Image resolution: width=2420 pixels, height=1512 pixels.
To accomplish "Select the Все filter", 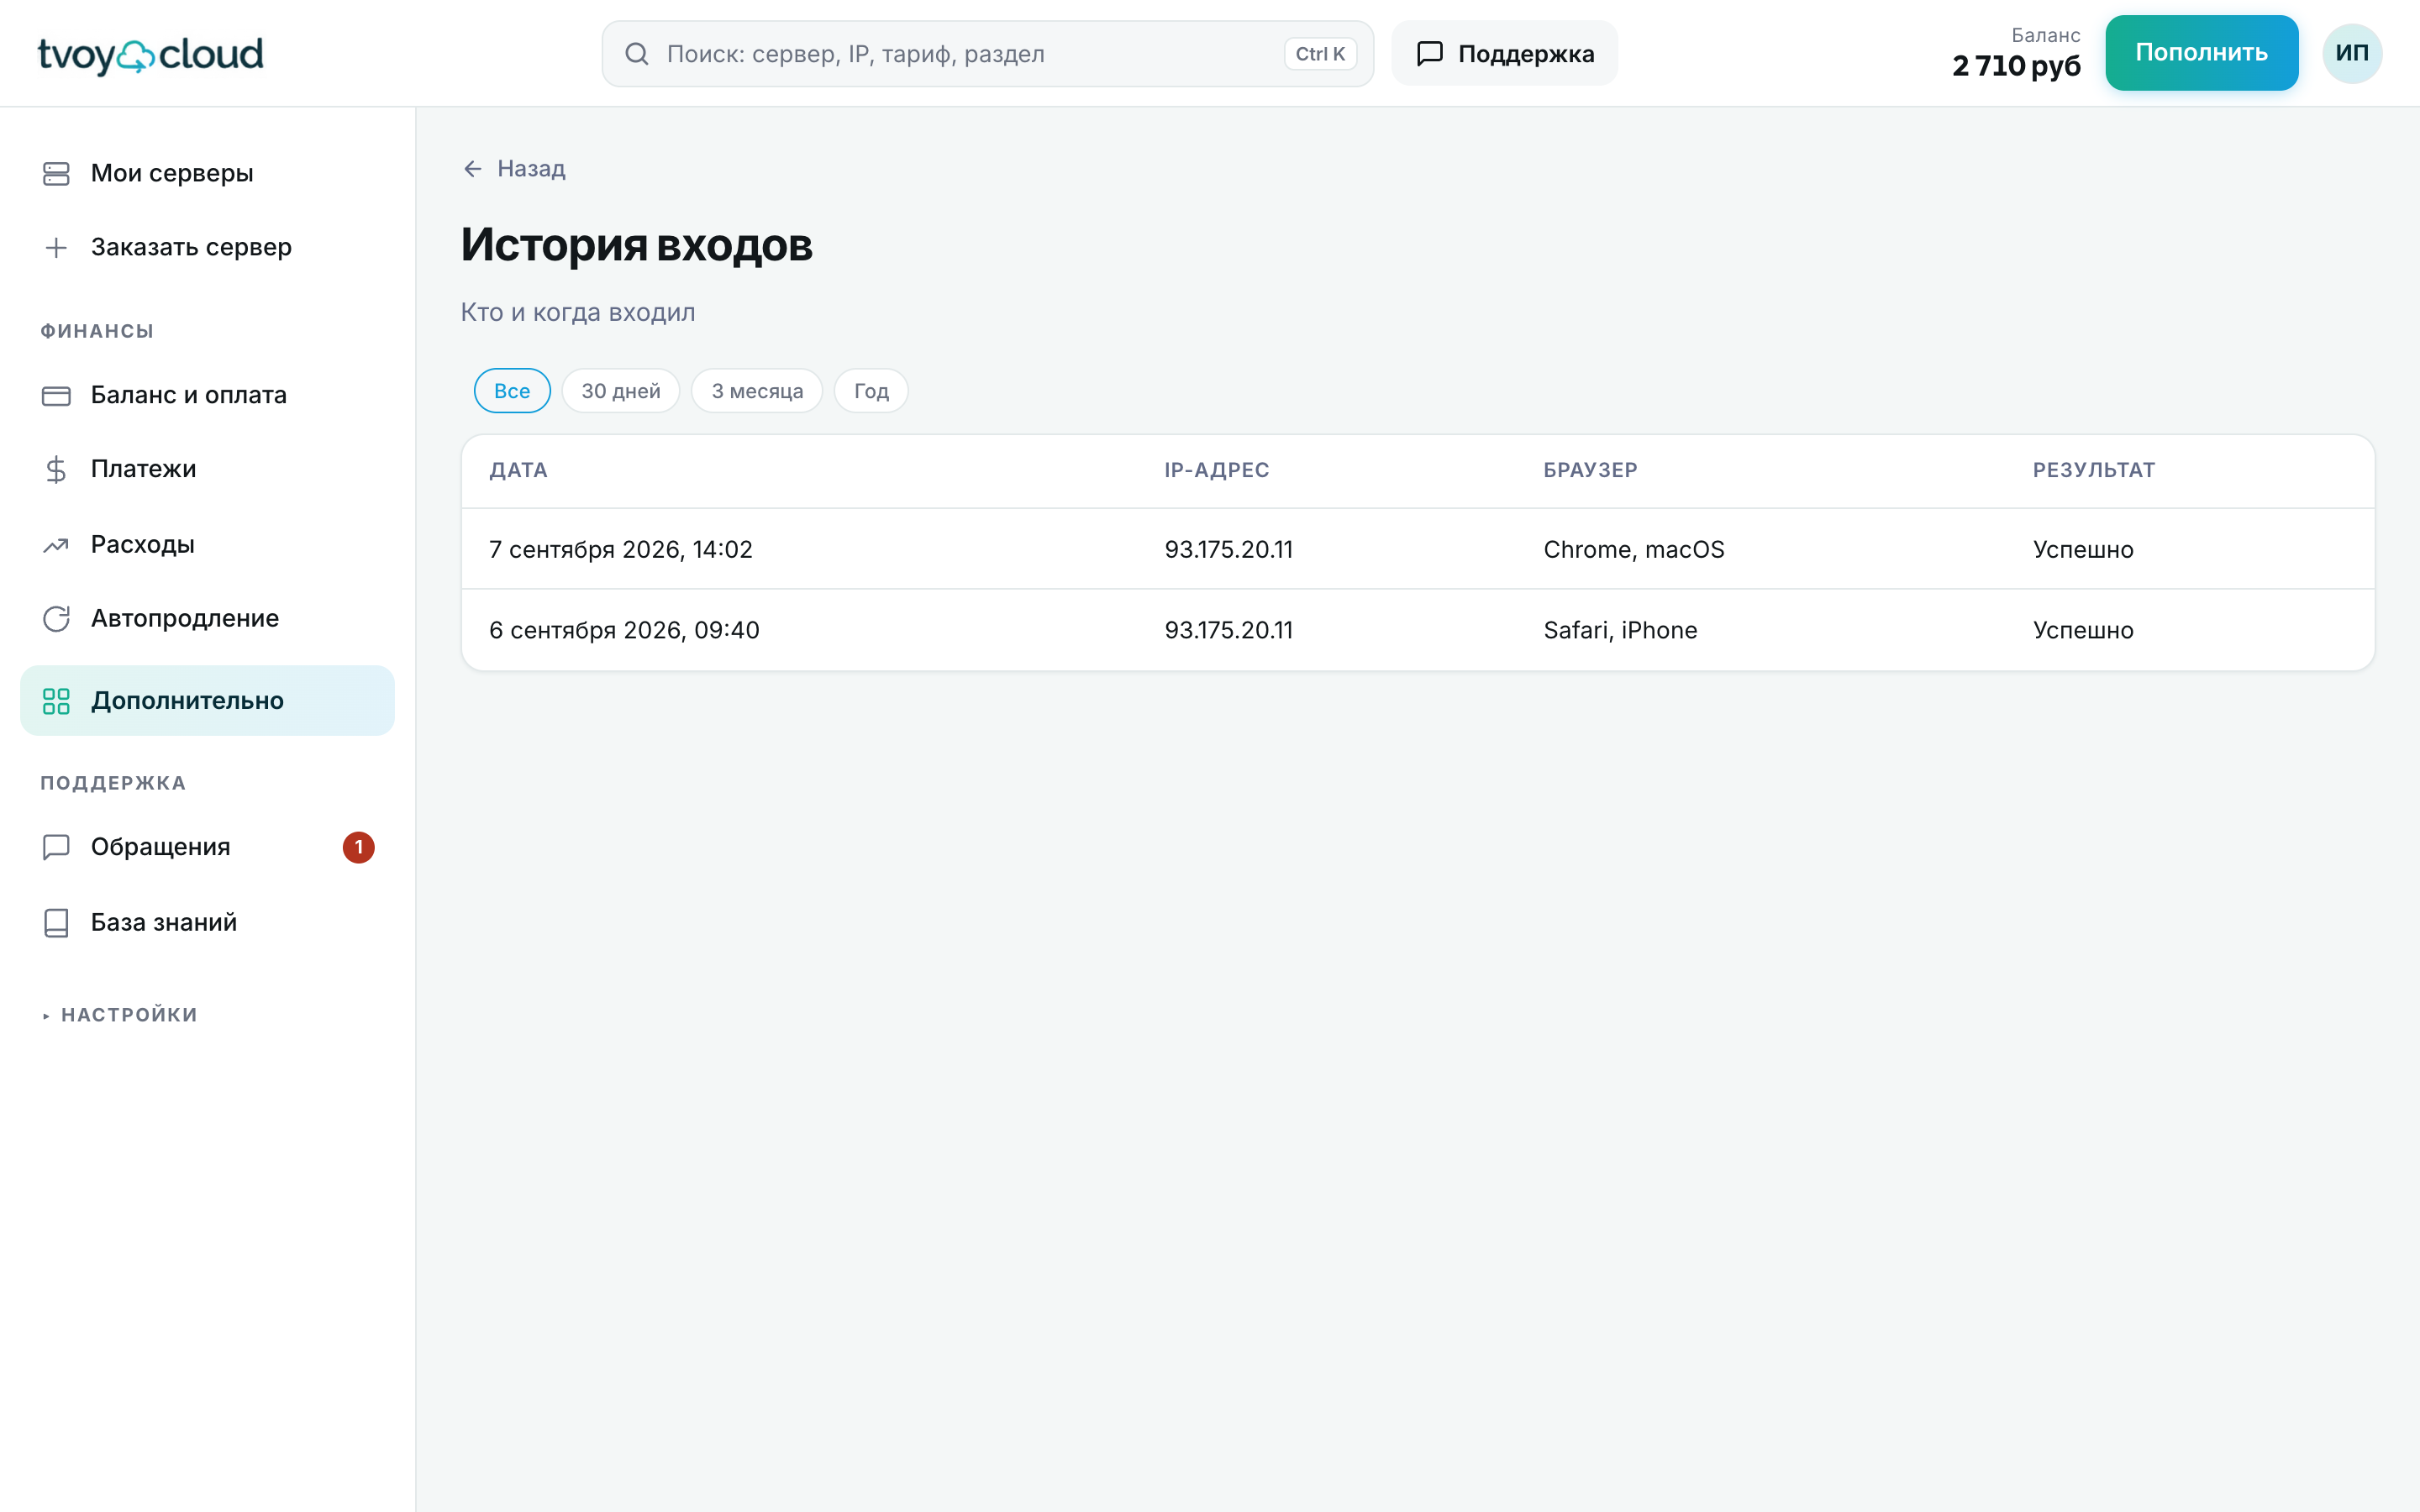I will coord(512,391).
